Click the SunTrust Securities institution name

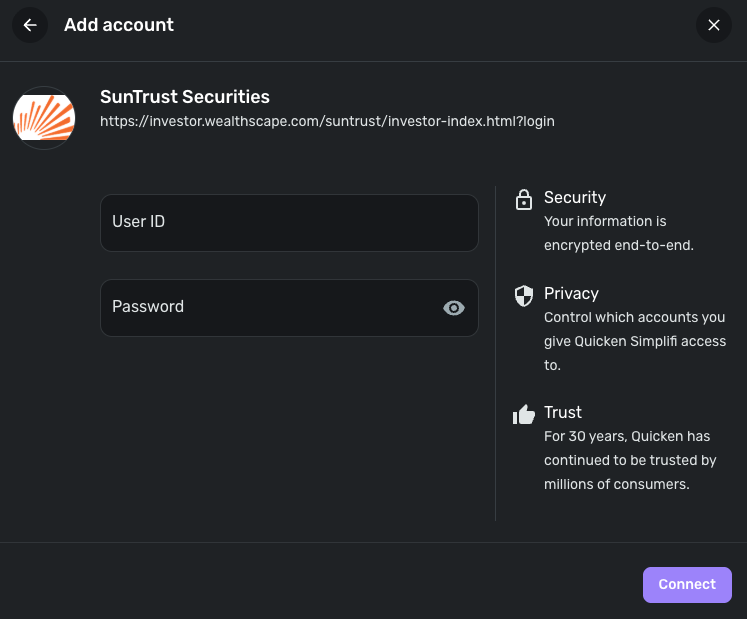(185, 97)
